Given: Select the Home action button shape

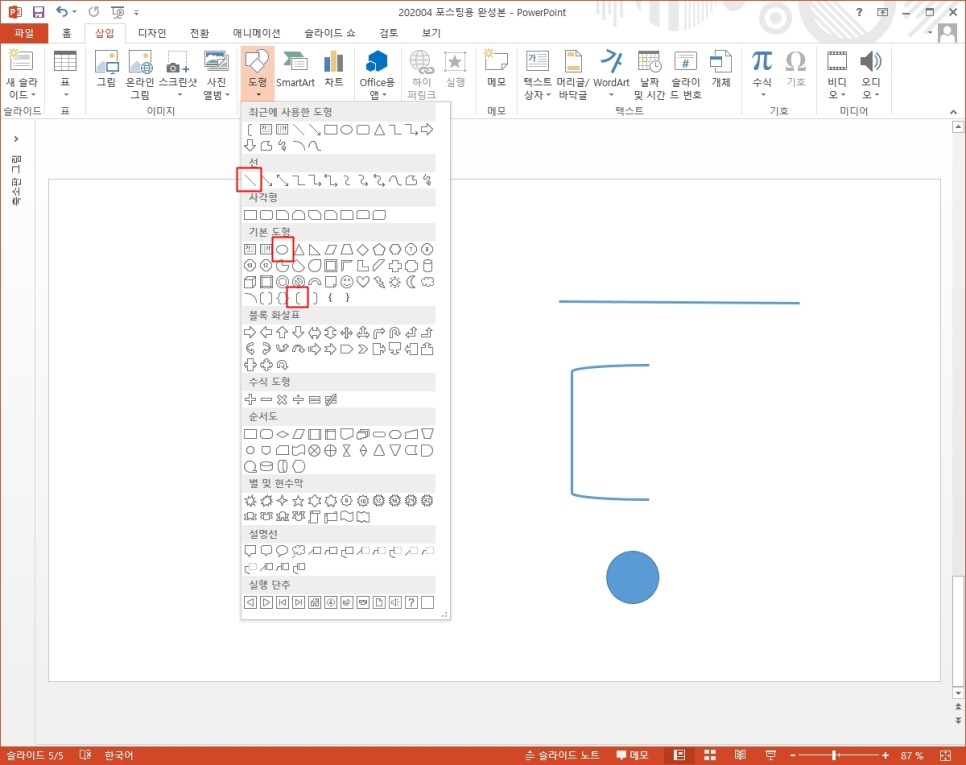Looking at the screenshot, I should [x=314, y=602].
